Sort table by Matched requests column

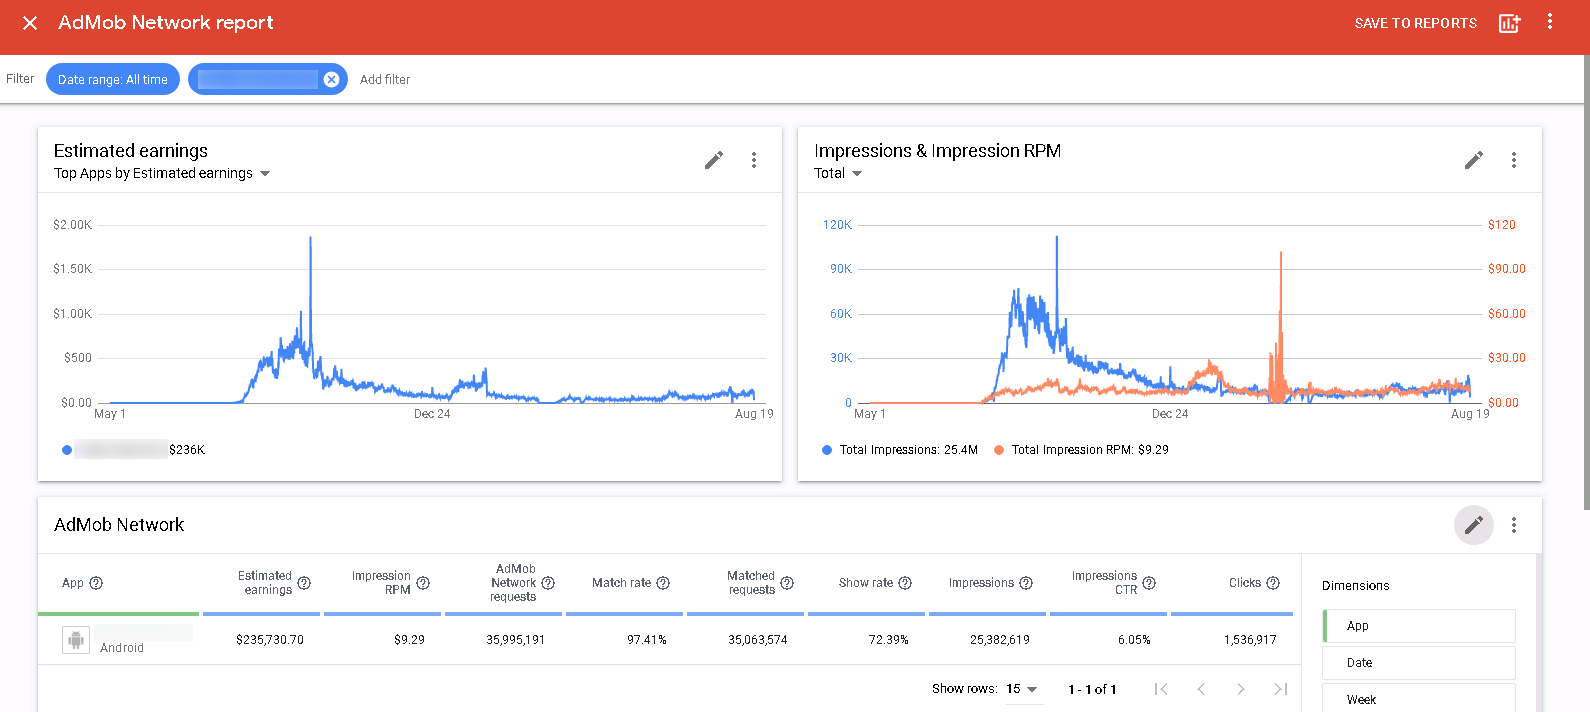(x=751, y=583)
